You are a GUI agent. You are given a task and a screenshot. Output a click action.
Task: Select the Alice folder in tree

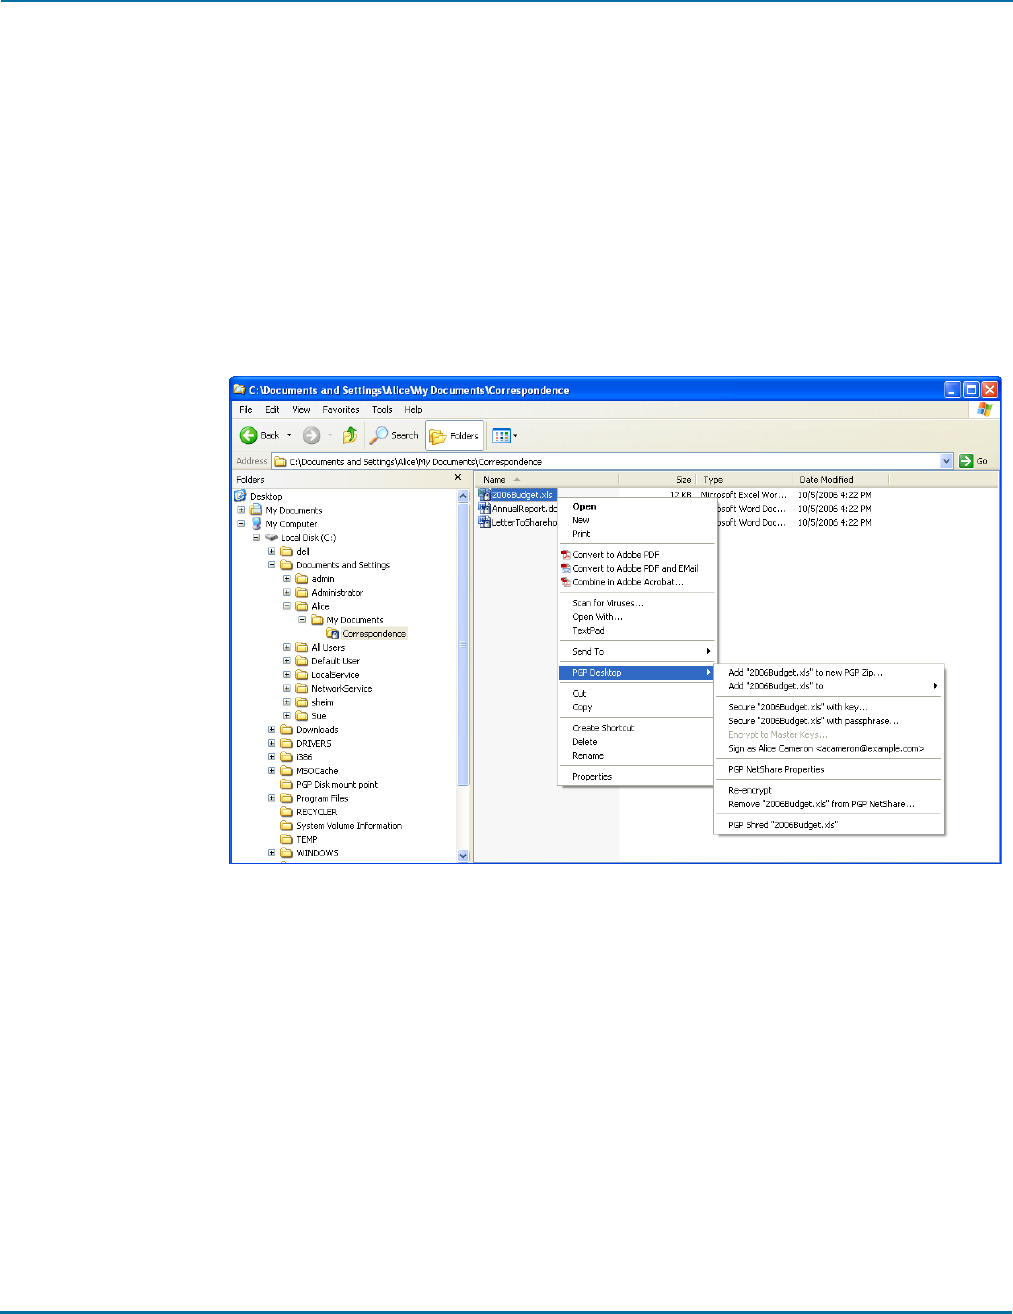coord(312,606)
